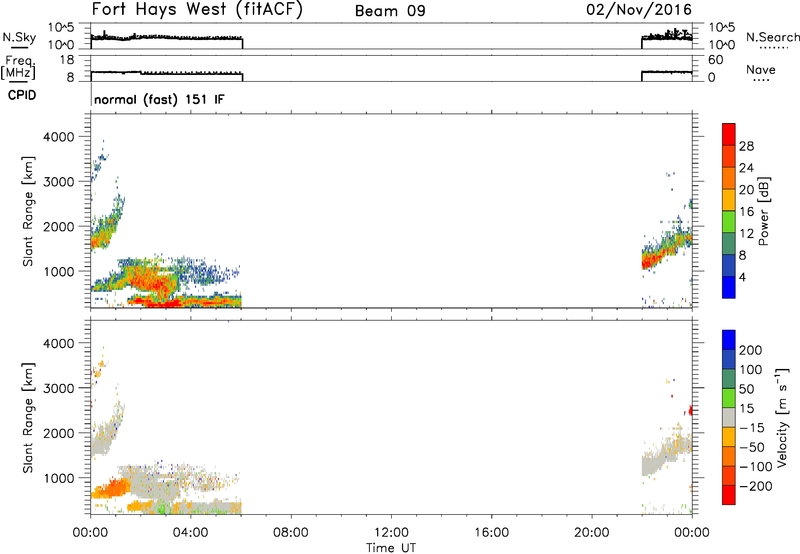
Task: Click the 'Velocity [m s⁻¹]' colorbar label
Action: pos(782,418)
